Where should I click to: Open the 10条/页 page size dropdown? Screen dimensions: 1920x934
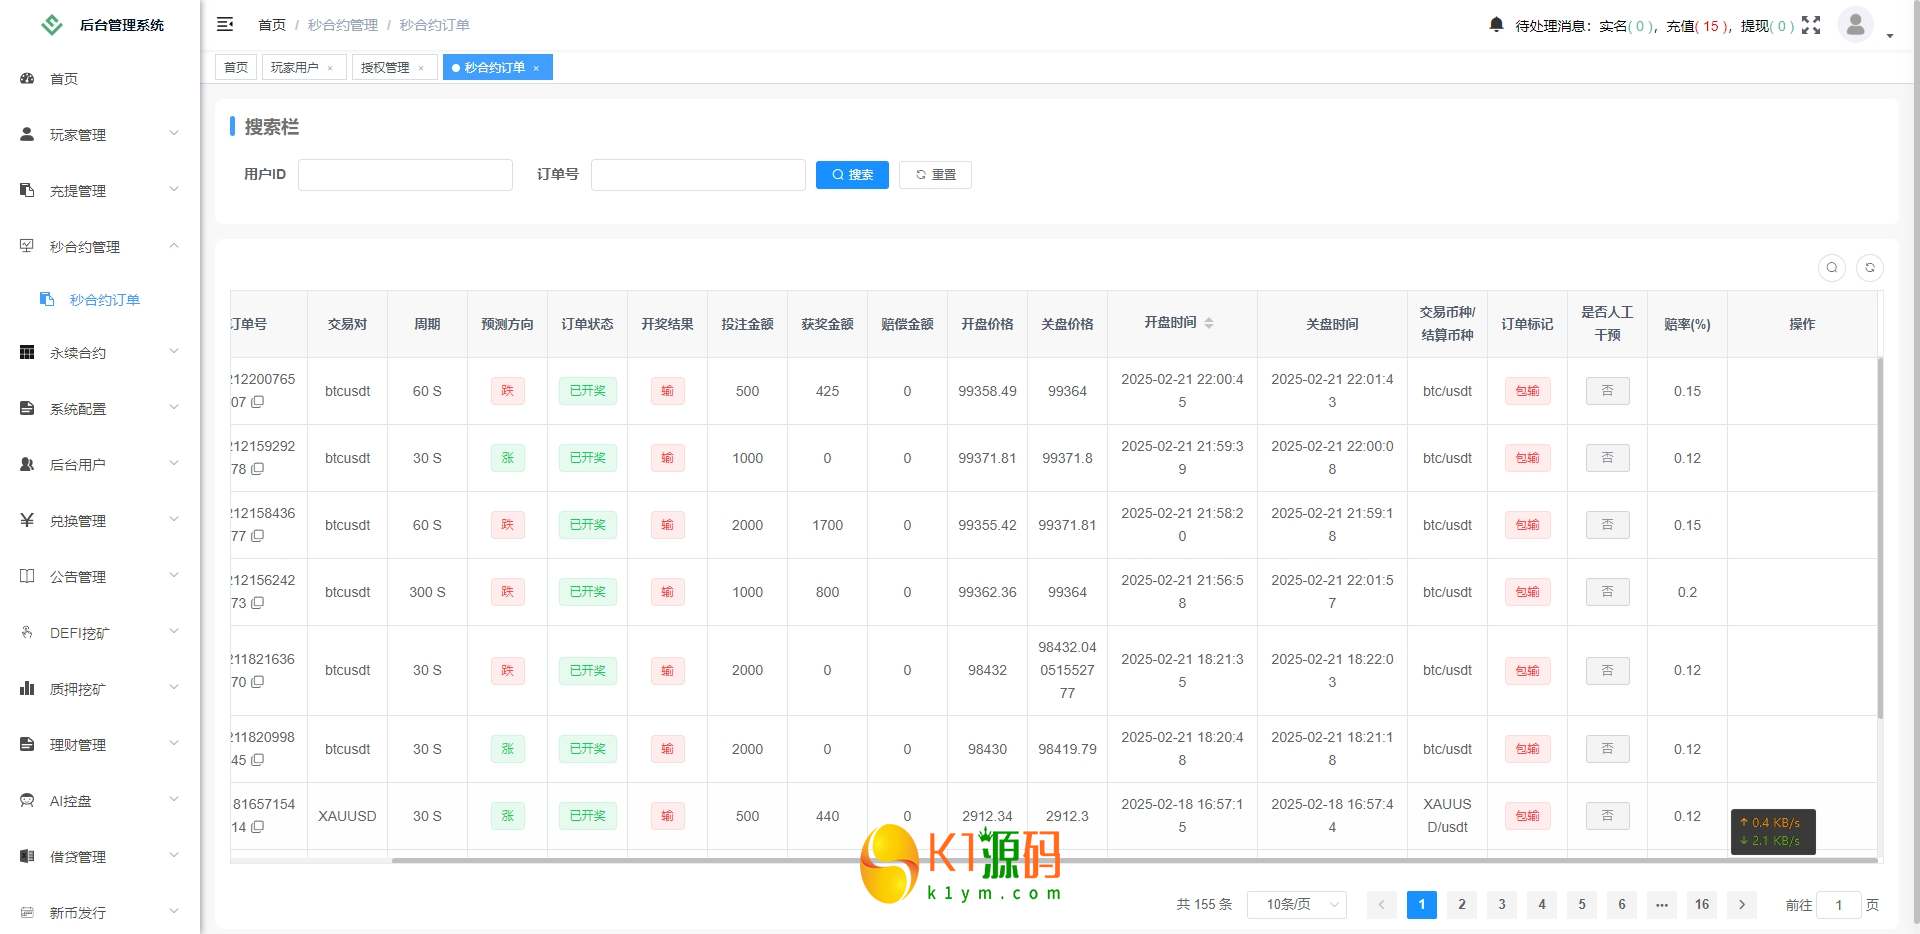tap(1296, 904)
